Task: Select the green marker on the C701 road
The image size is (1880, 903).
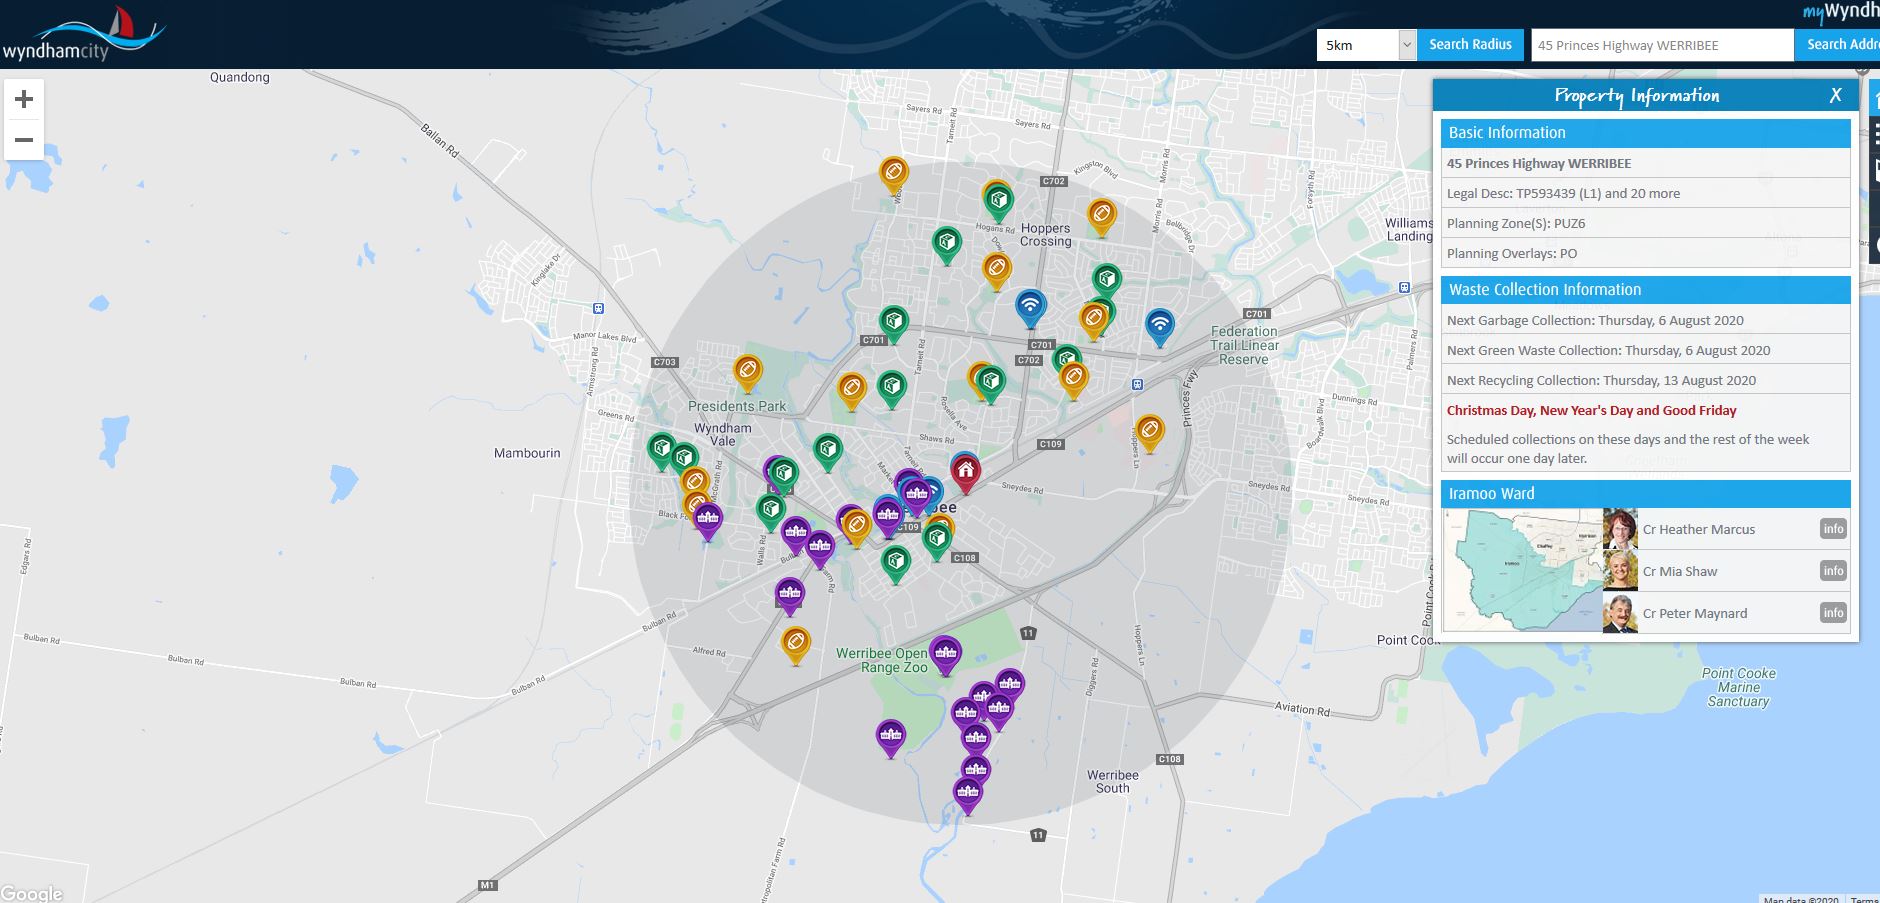Action: [893, 324]
